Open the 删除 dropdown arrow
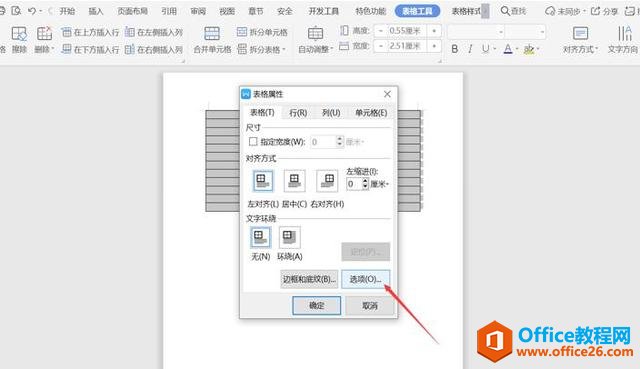Image resolution: width=640 pixels, height=369 pixels. click(x=53, y=49)
